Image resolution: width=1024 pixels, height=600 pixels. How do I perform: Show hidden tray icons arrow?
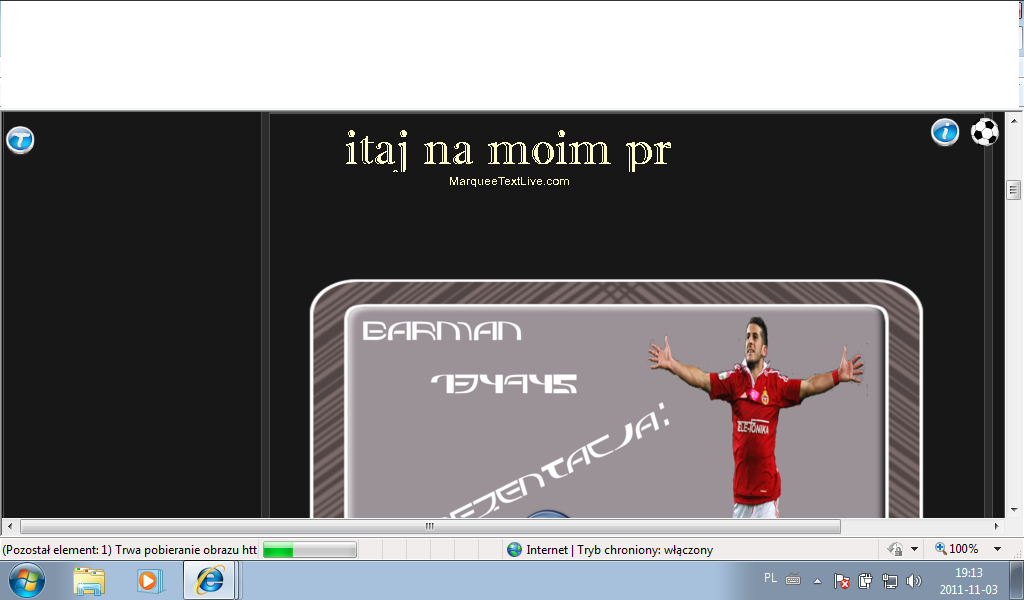[817, 581]
